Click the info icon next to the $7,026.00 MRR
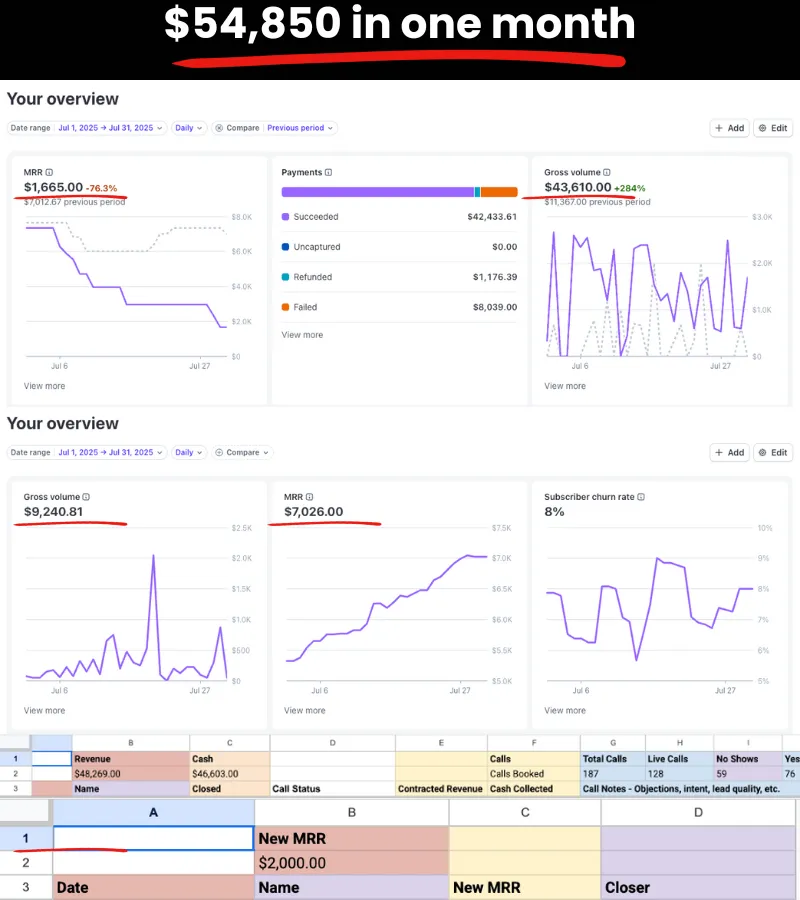Viewport: 800px width, 900px height. pos(309,497)
